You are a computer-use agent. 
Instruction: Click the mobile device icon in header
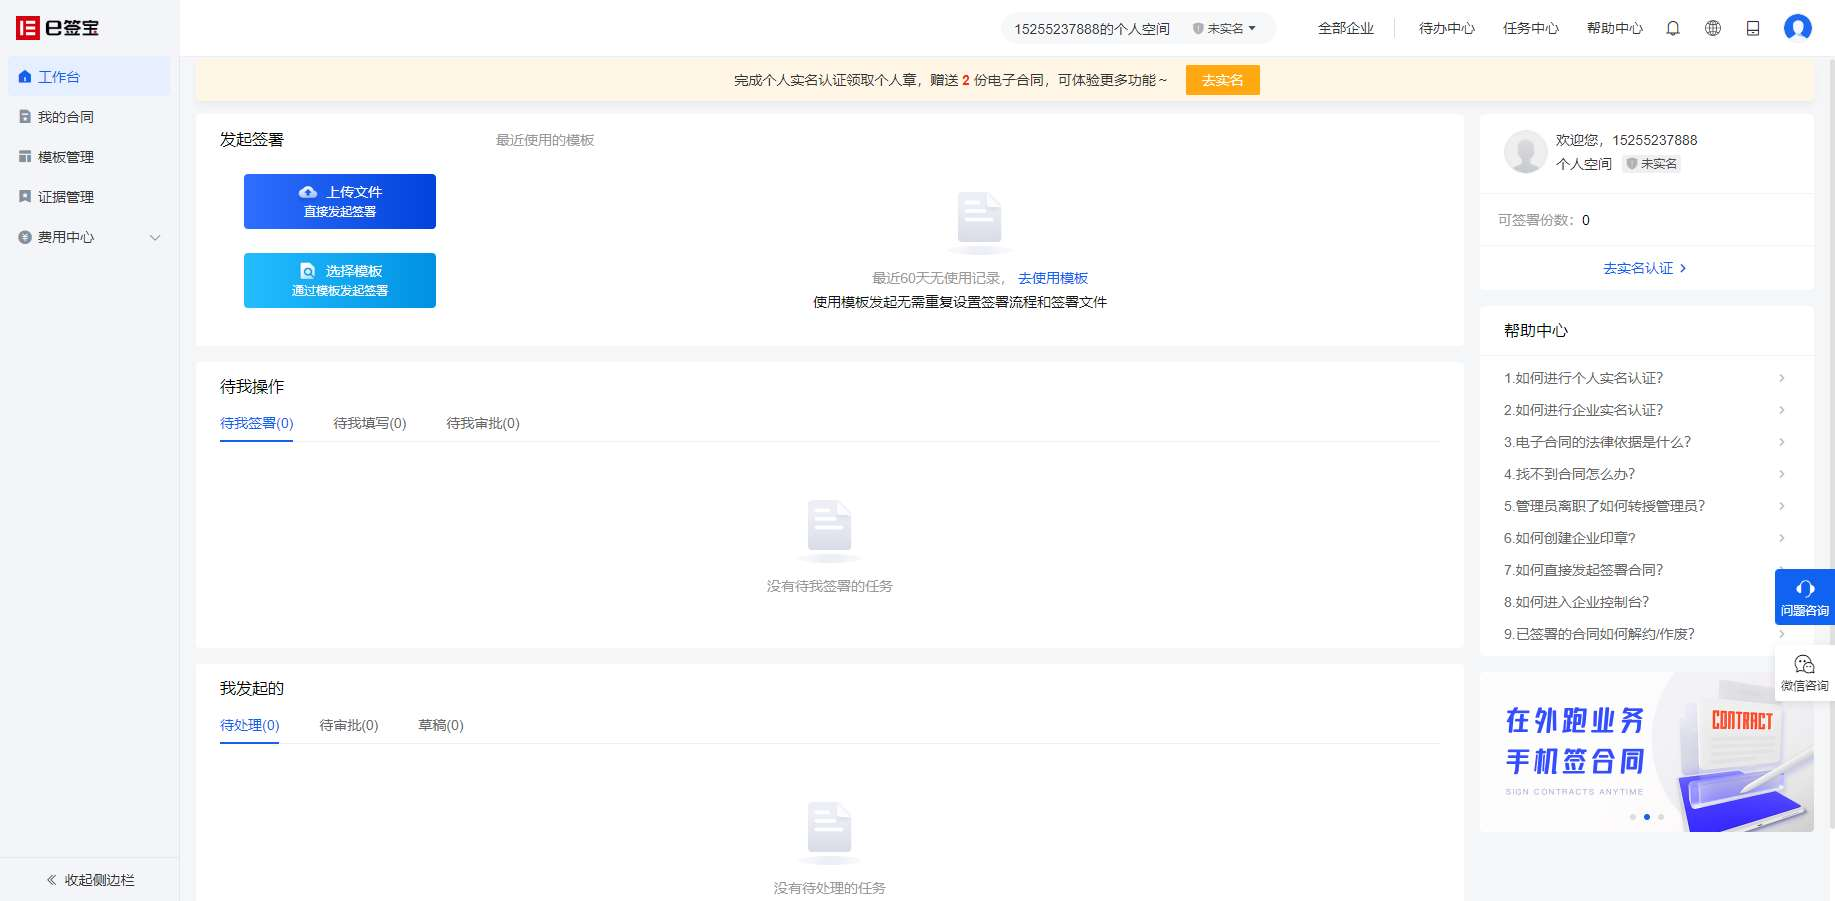pos(1753,28)
